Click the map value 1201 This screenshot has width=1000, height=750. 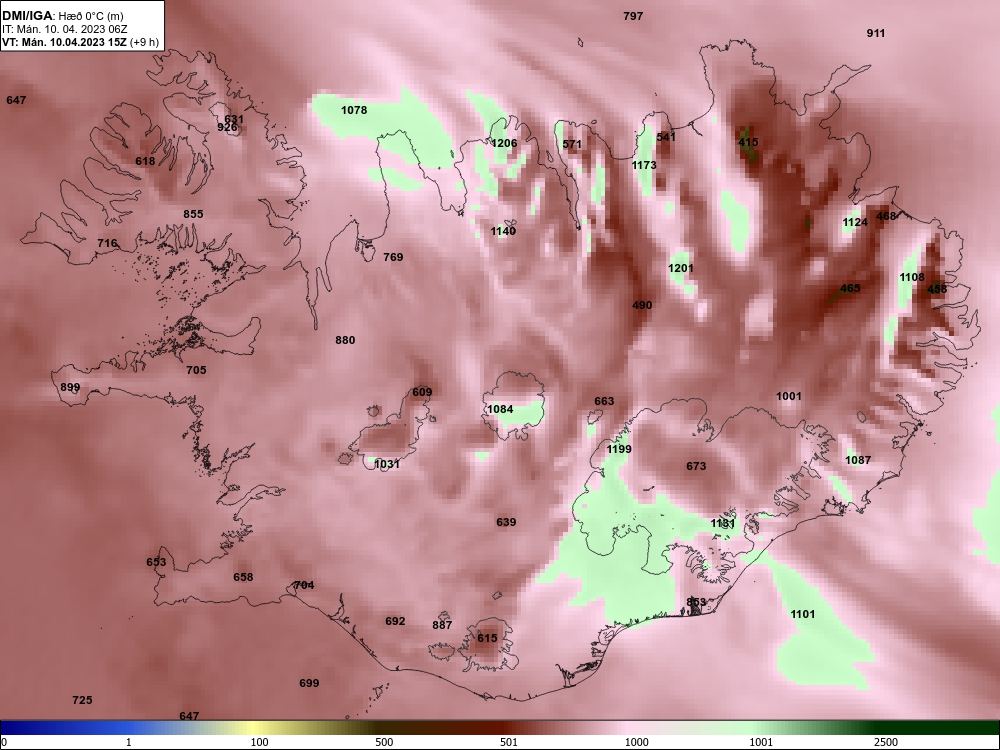pyautogui.click(x=680, y=268)
